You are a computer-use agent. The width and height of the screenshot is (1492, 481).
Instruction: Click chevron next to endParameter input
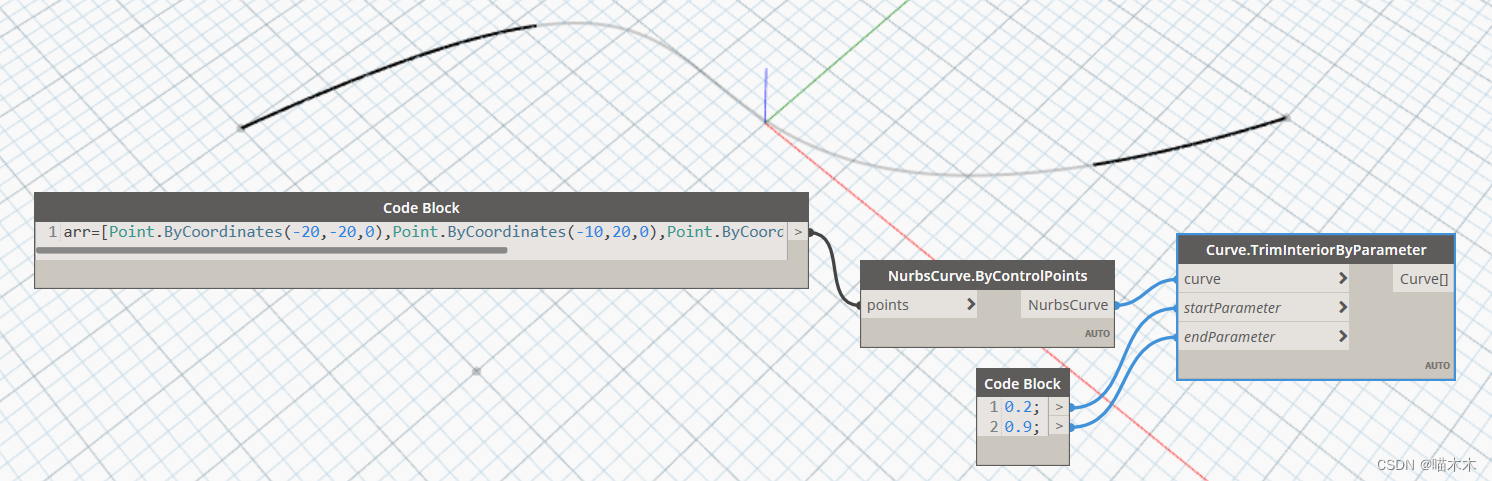[x=1342, y=337]
